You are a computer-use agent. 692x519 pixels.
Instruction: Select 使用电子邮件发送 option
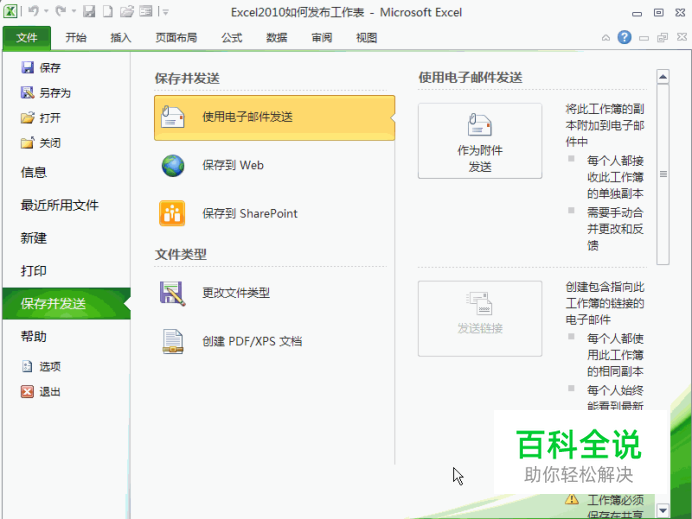coord(274,117)
